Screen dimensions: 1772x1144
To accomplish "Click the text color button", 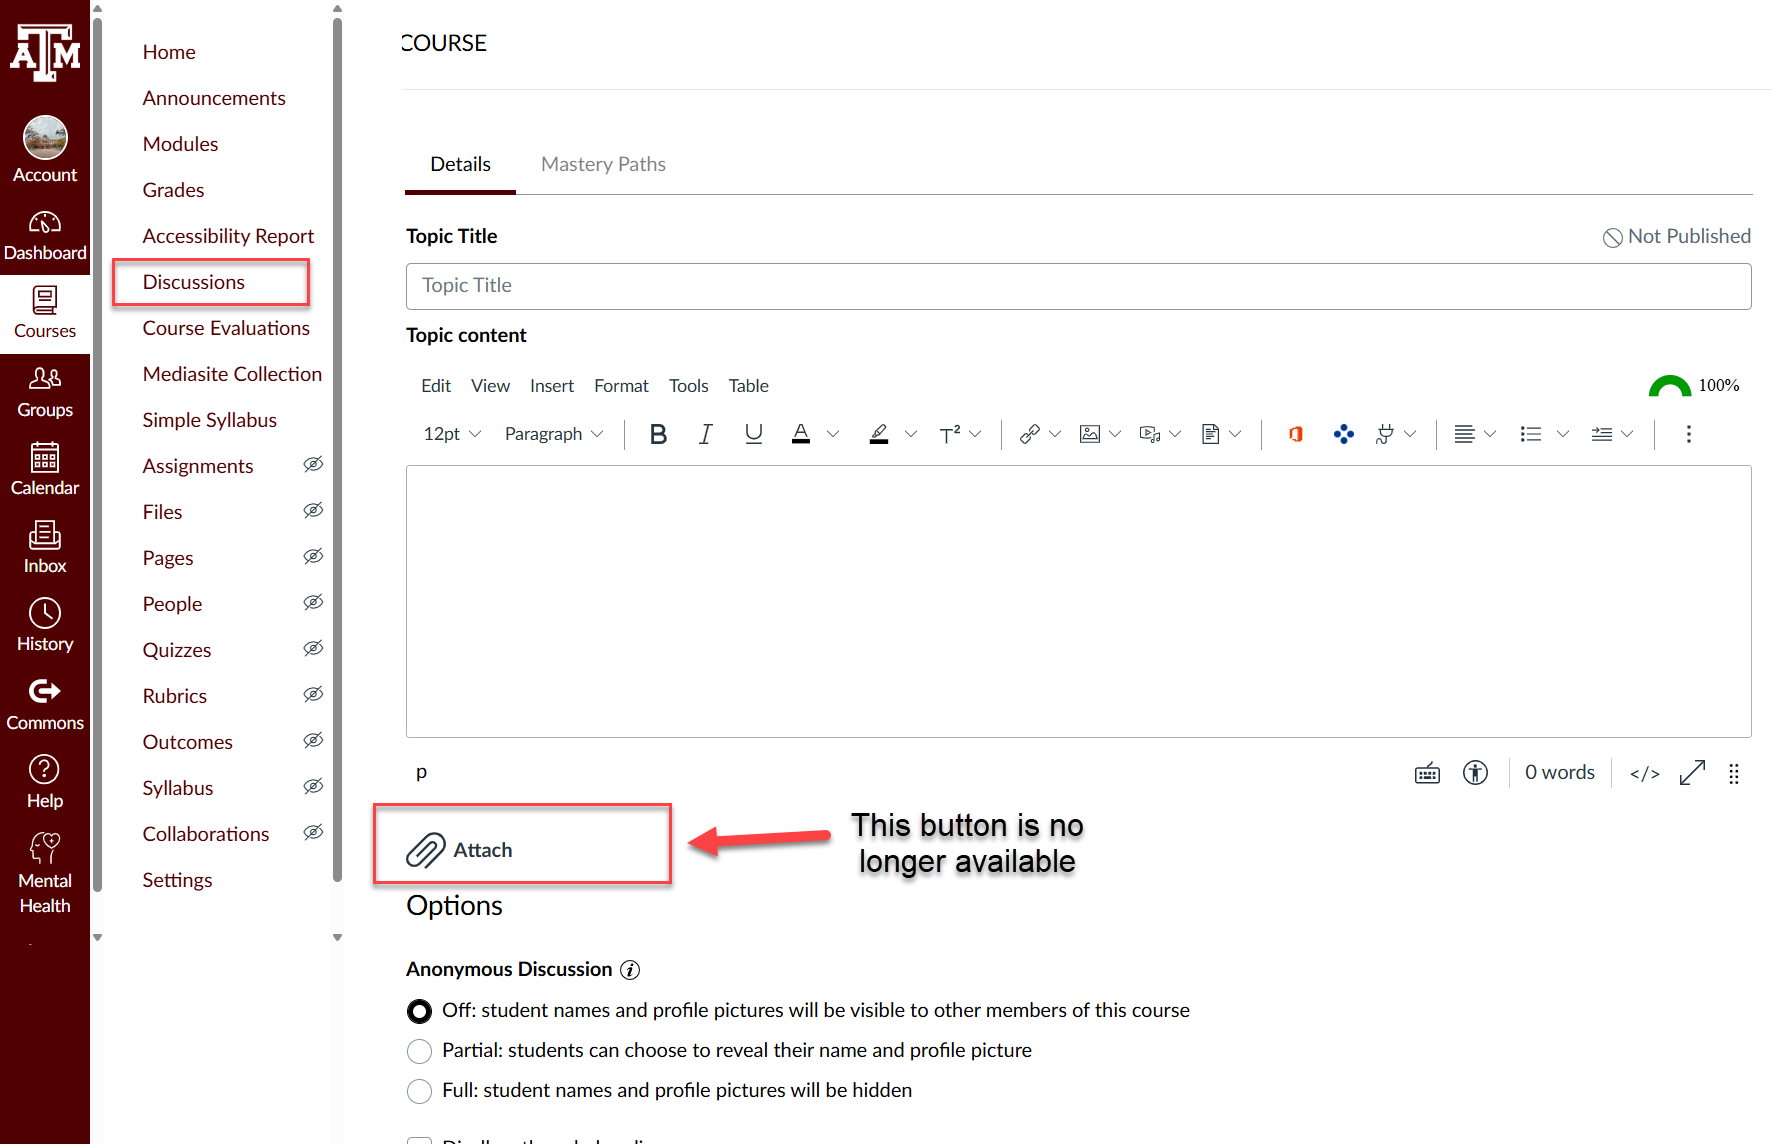I will coord(801,434).
